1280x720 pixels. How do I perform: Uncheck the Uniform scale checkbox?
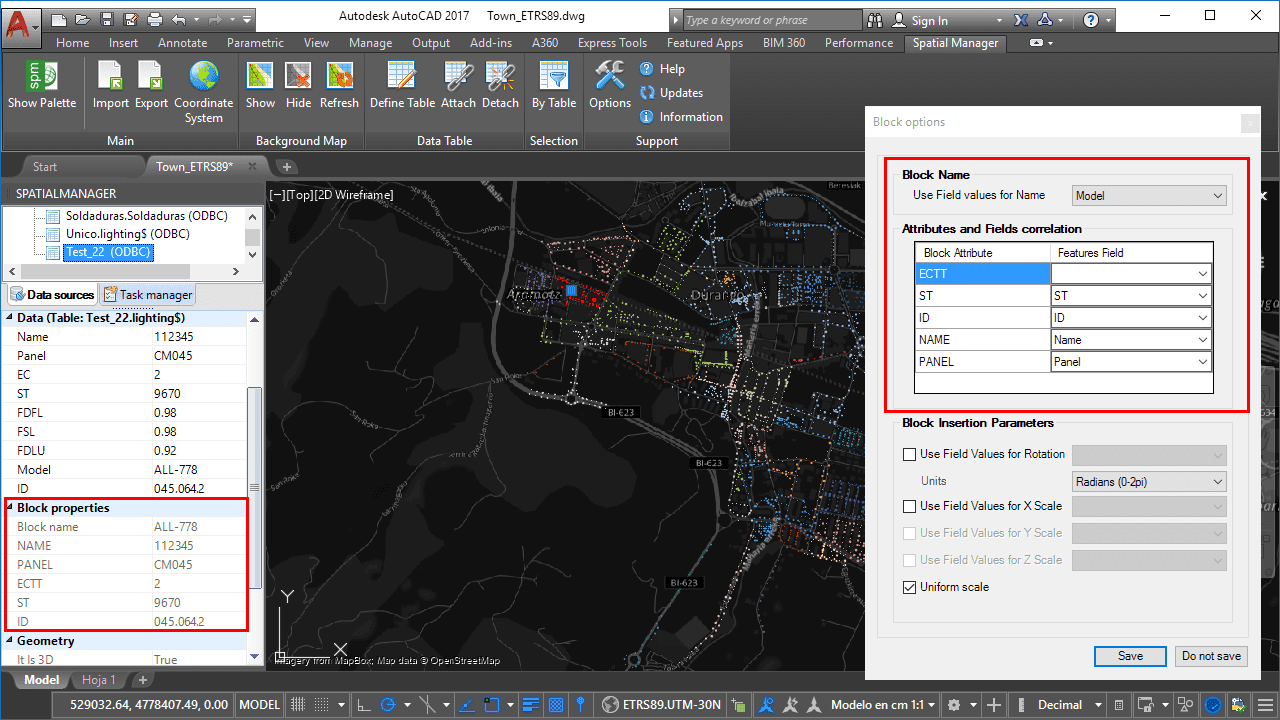point(909,587)
